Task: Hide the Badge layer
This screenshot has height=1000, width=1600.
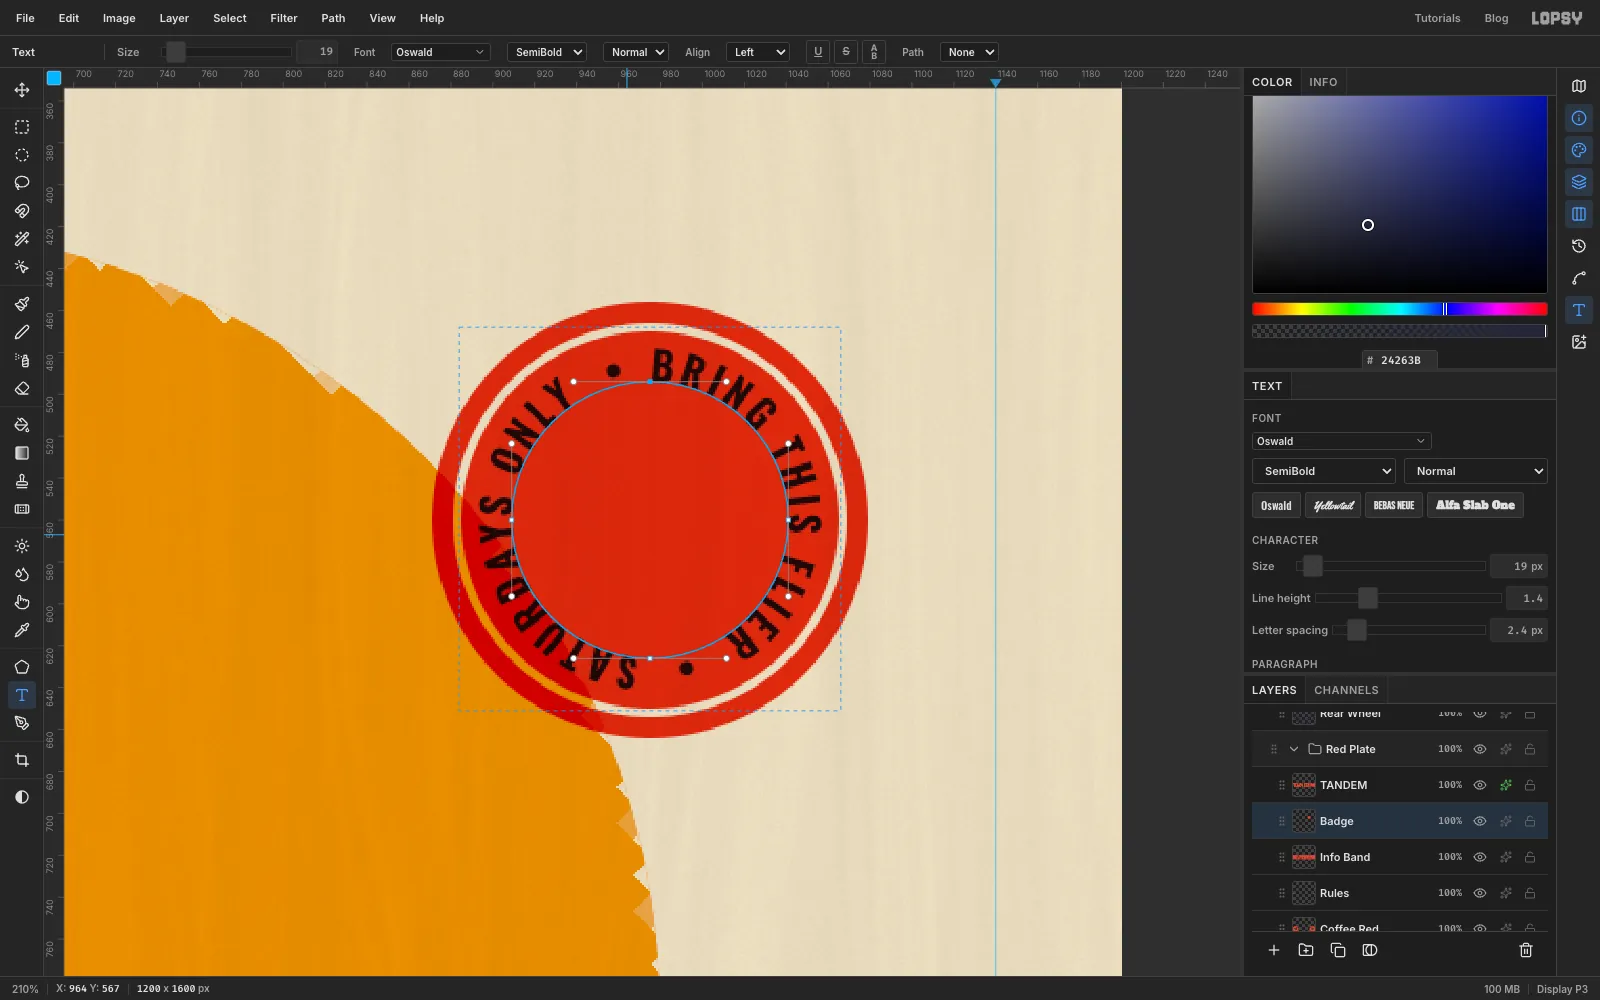Action: [x=1480, y=821]
